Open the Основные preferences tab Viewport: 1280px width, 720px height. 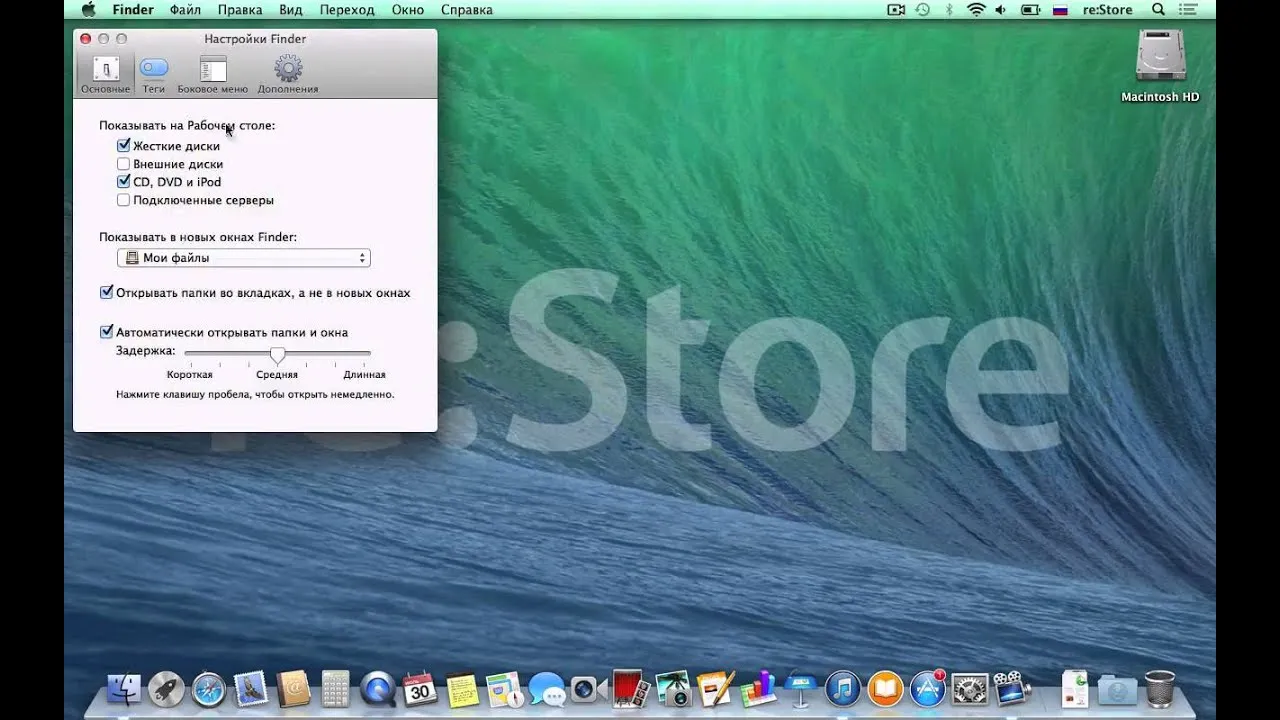tap(106, 75)
